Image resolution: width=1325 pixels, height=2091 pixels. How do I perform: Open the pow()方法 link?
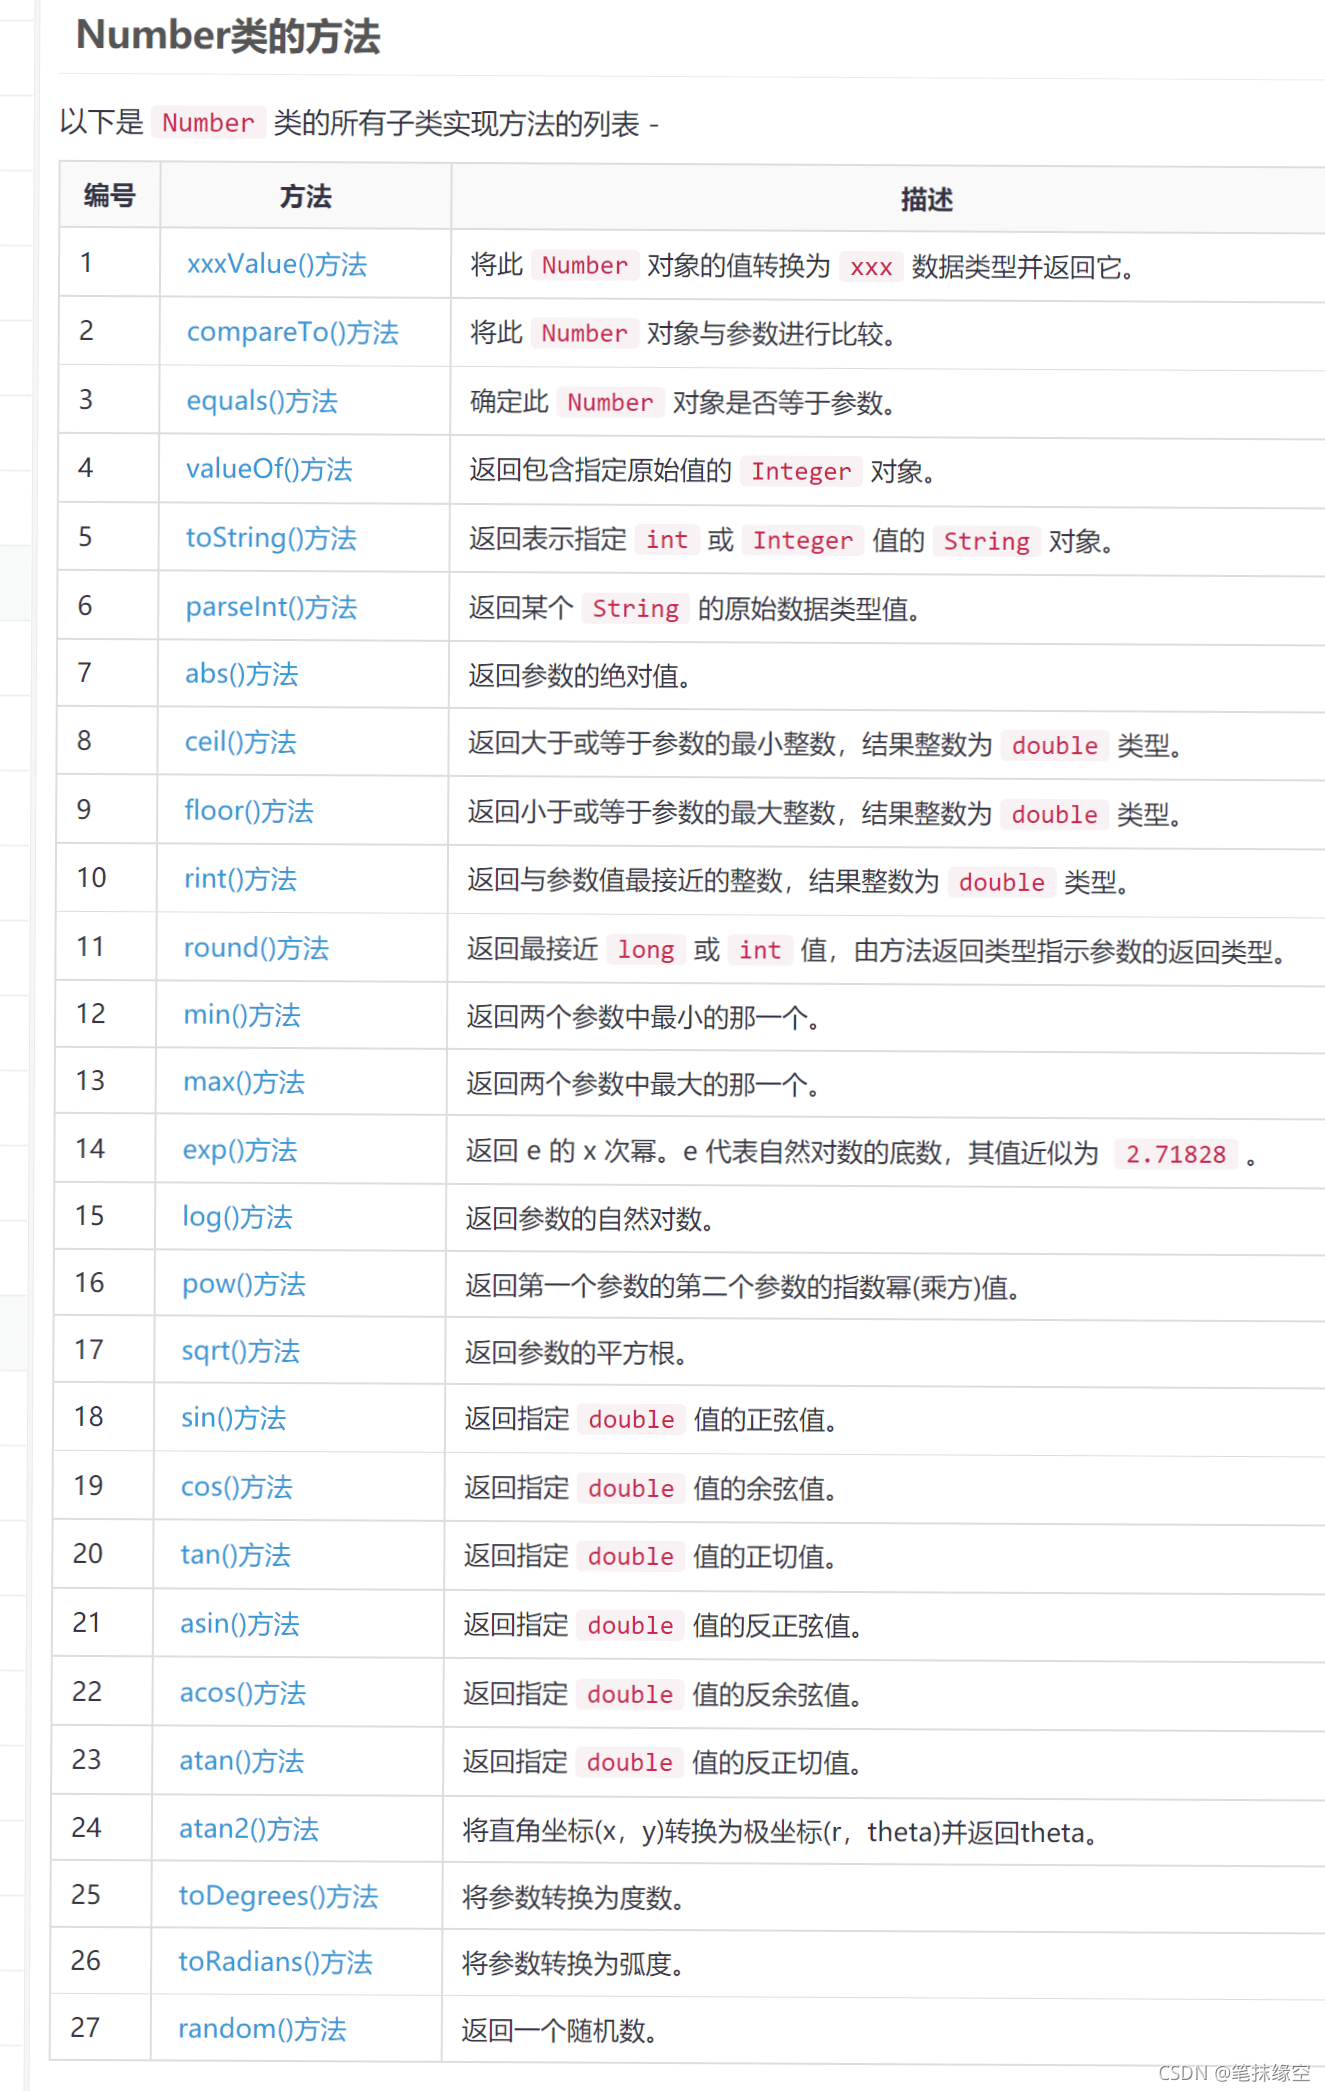244,1284
